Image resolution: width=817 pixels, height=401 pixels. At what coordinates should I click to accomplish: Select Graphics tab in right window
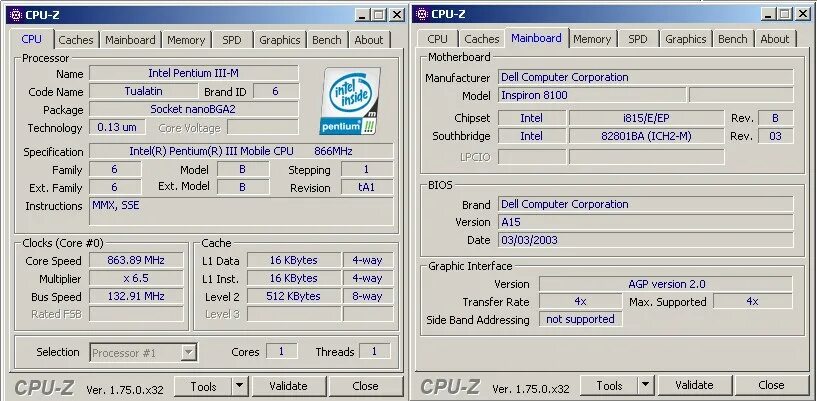click(x=686, y=39)
